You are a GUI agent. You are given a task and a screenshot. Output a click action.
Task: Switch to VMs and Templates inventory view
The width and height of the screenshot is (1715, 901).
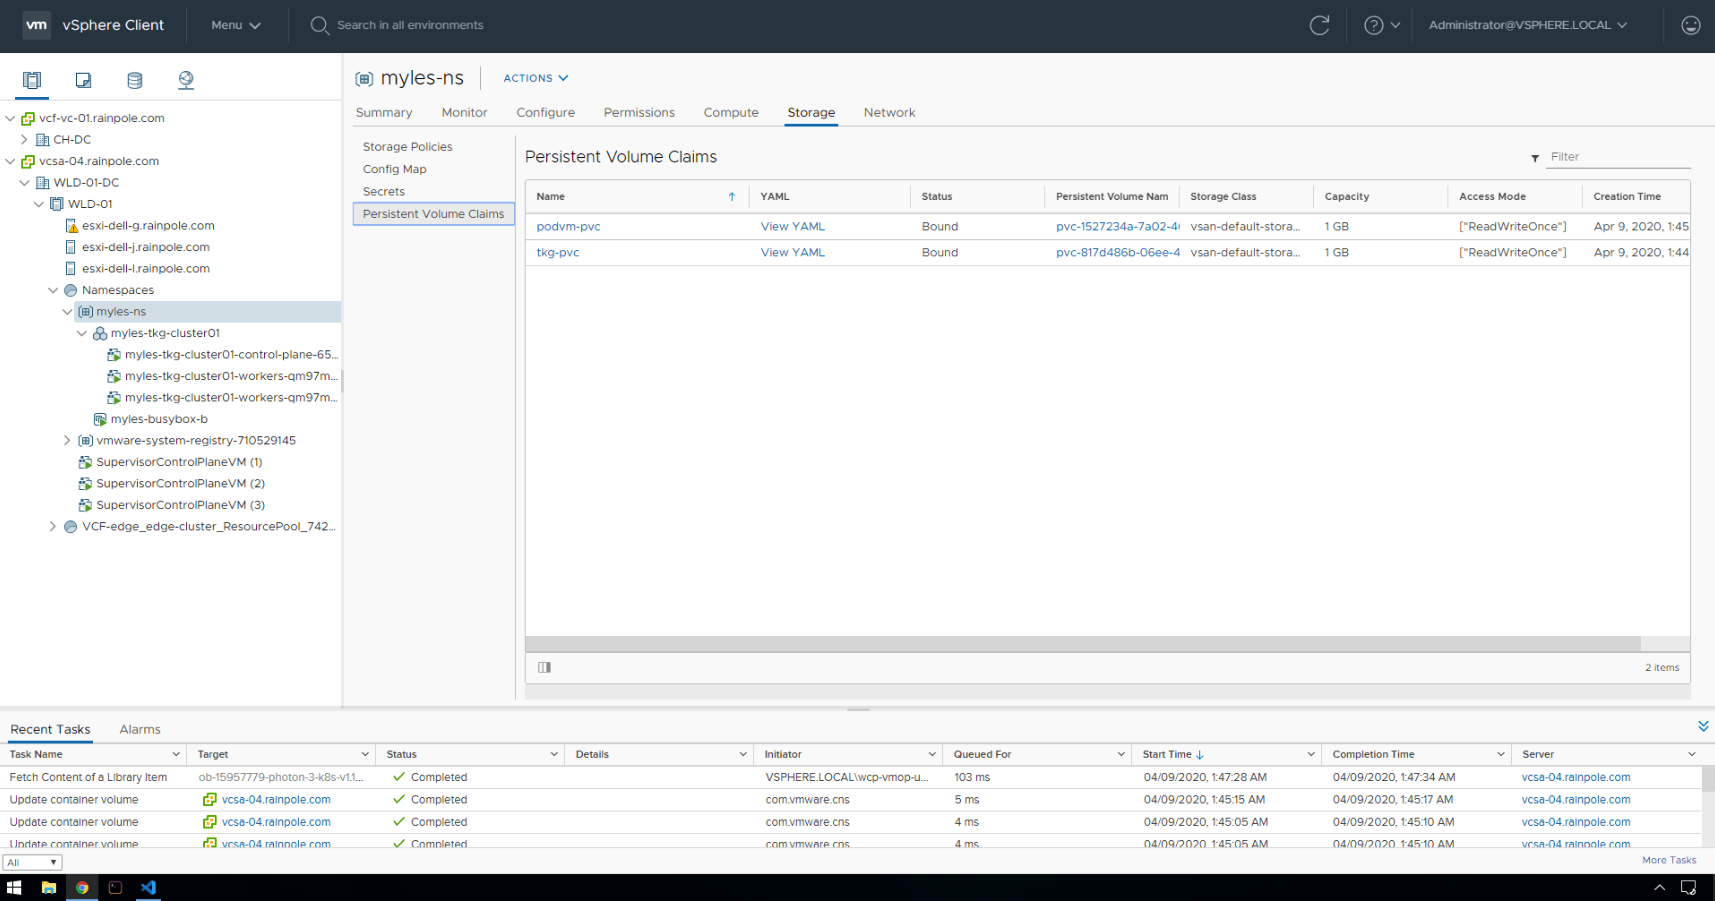tap(84, 80)
